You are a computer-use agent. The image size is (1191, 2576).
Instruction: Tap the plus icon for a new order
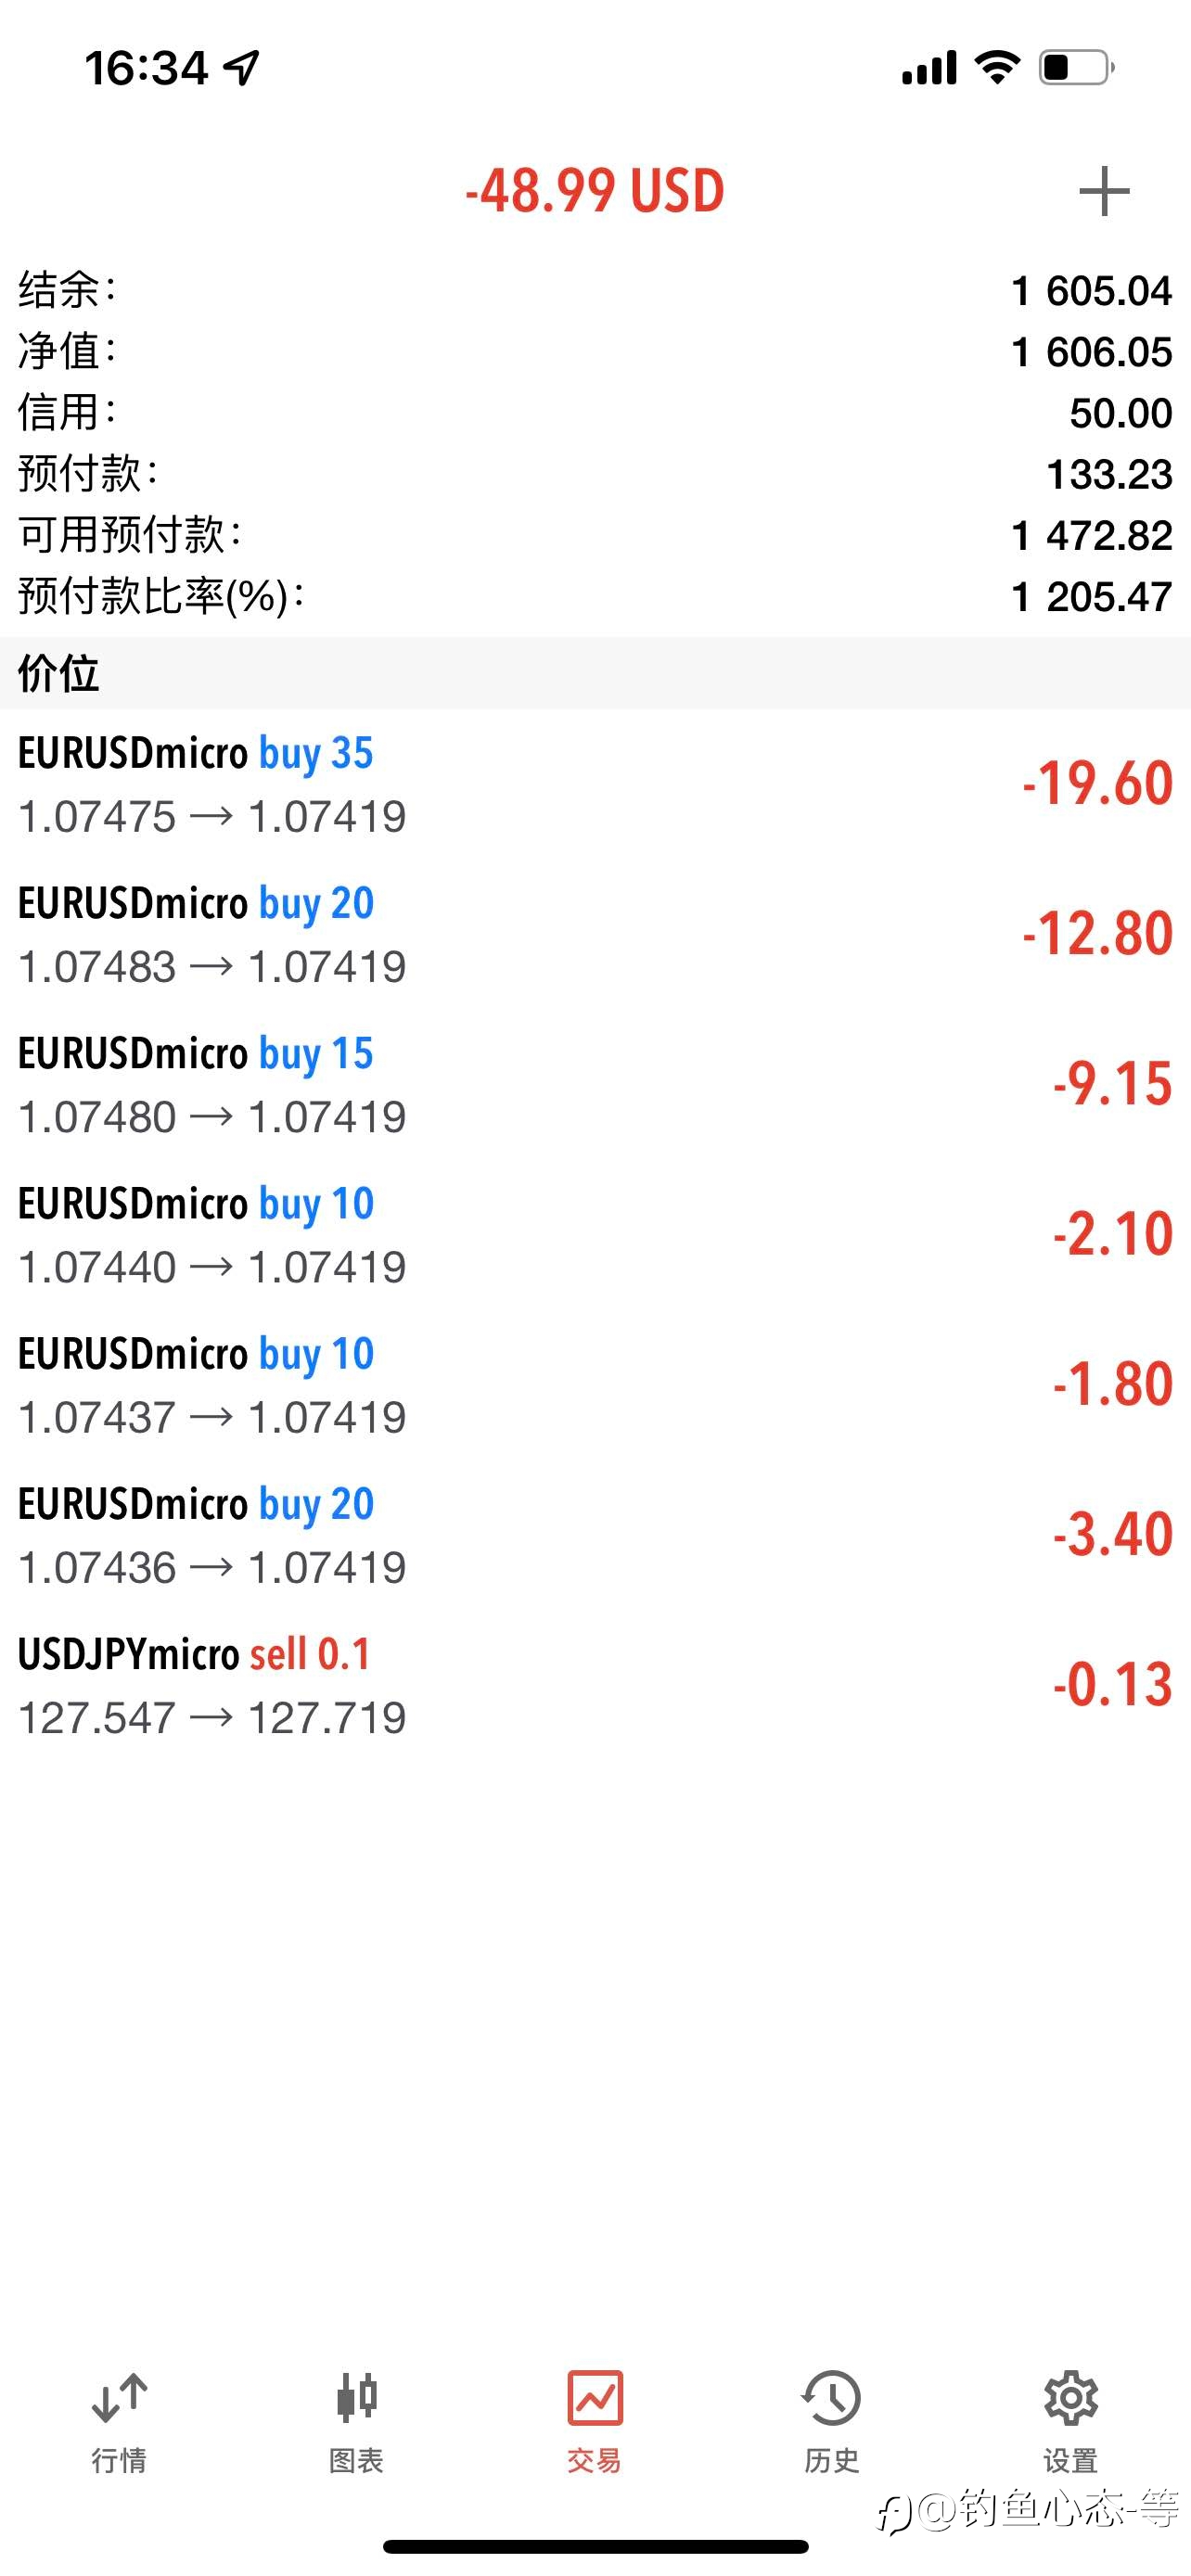click(x=1104, y=191)
